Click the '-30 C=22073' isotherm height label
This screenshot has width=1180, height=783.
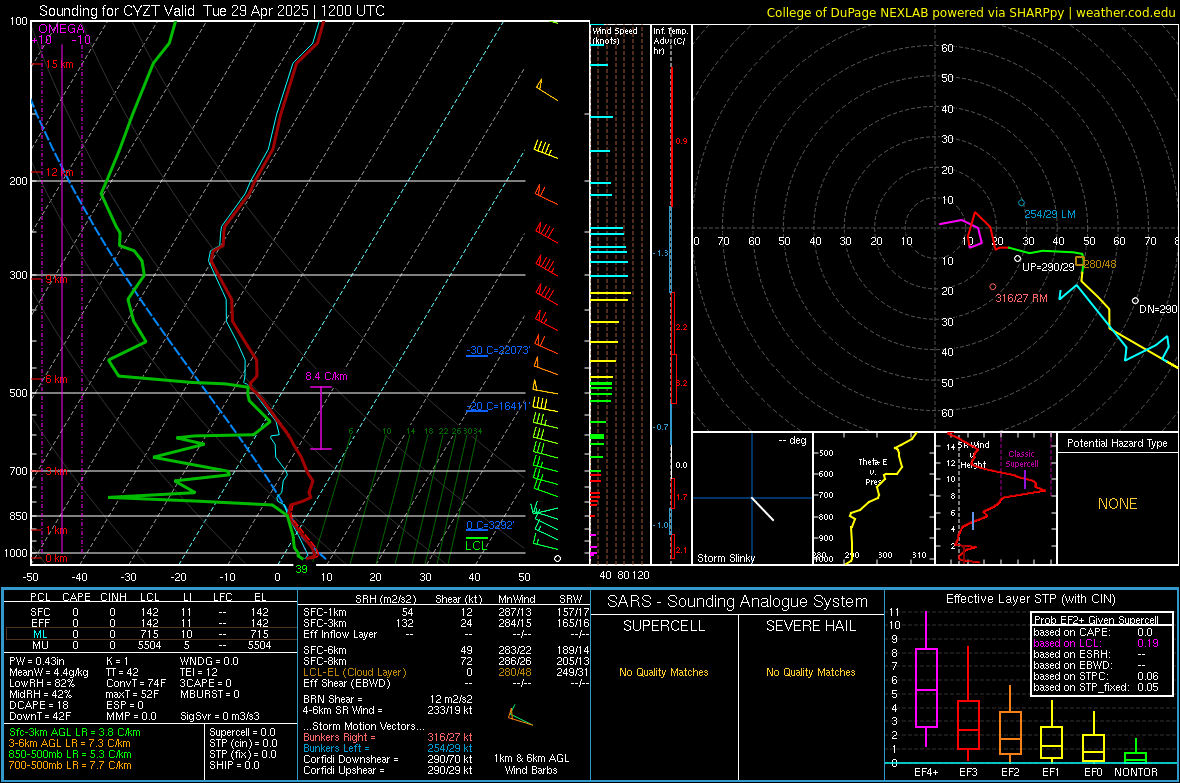tap(497, 350)
